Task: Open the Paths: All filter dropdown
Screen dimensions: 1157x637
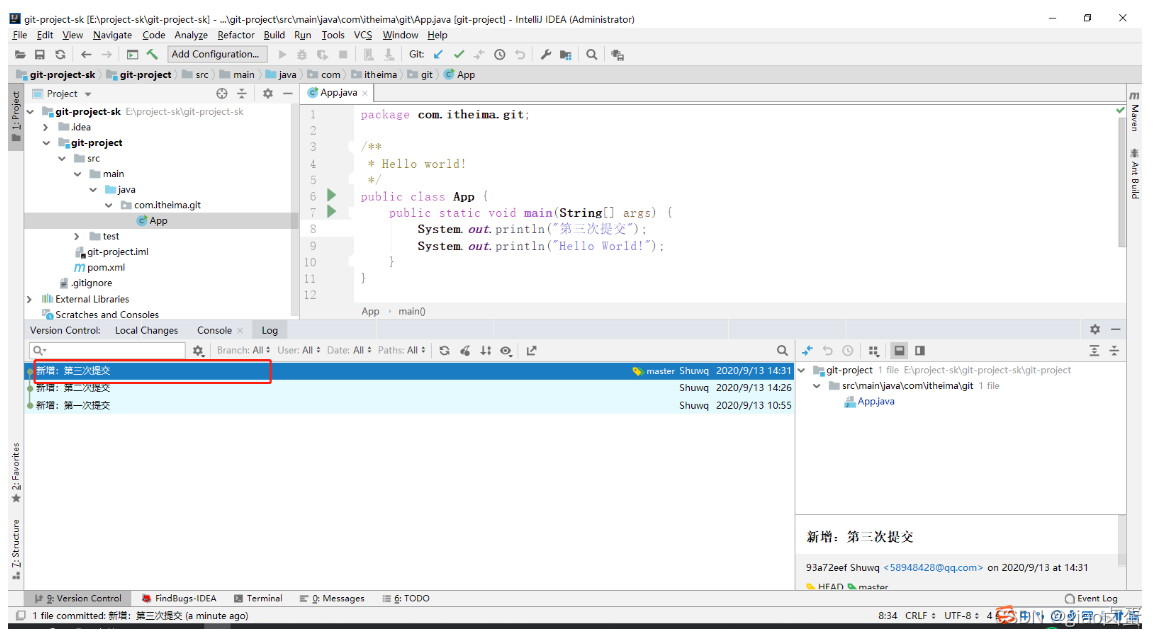Action: (402, 351)
